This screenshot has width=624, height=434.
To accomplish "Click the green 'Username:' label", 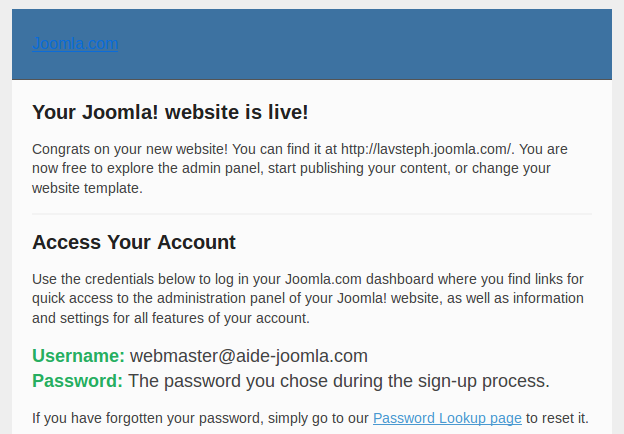I will (78, 356).
